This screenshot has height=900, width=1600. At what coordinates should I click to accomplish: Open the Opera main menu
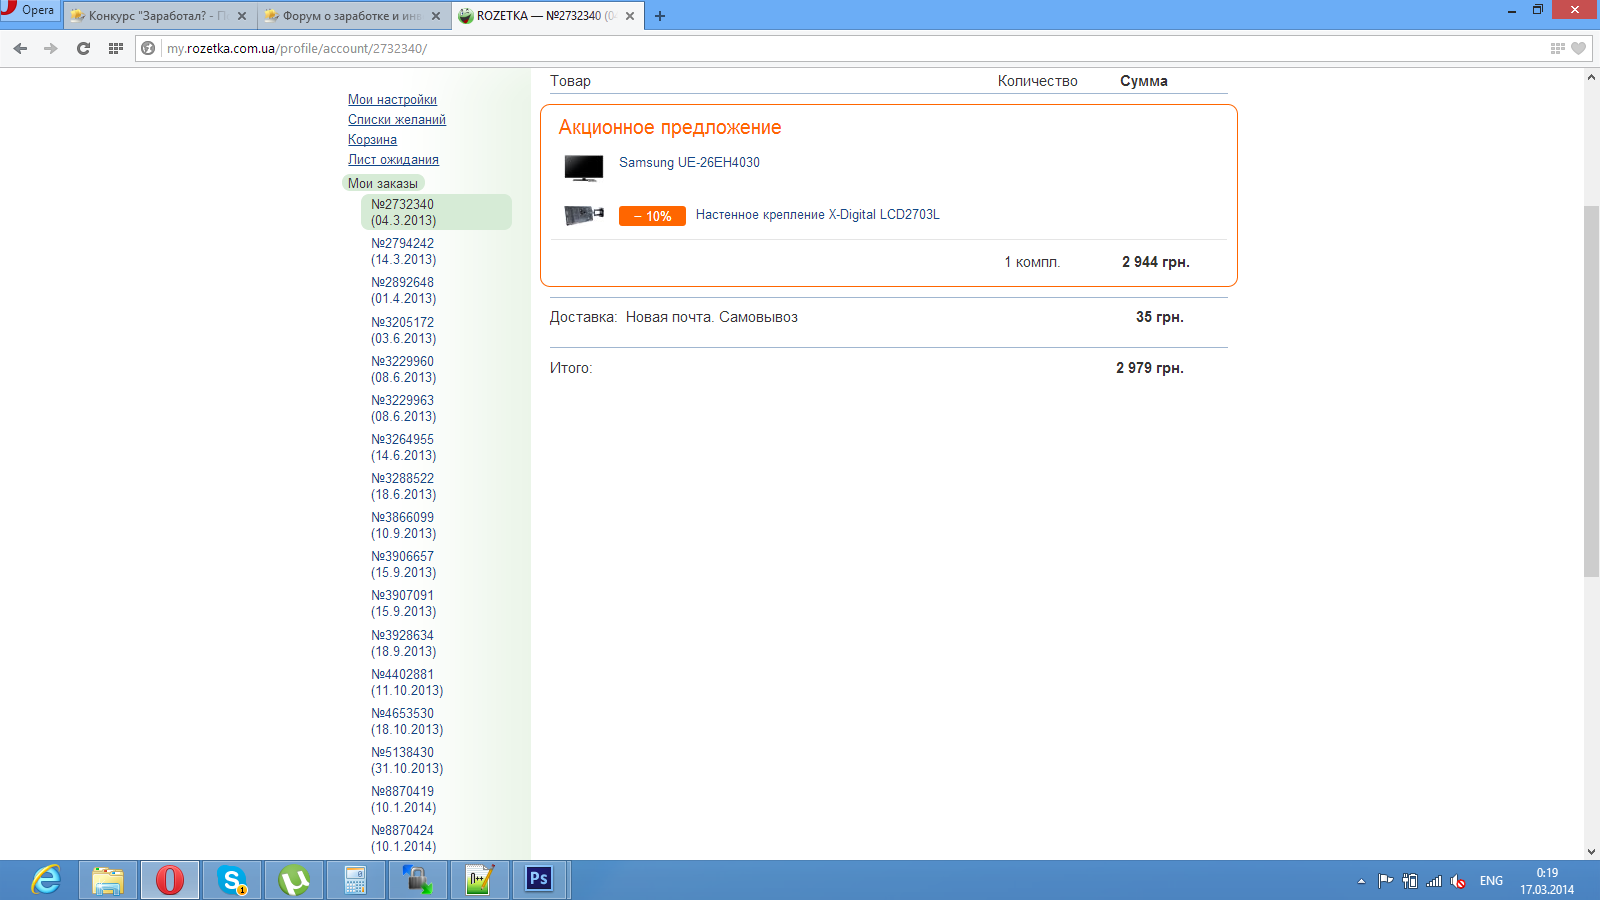pyautogui.click(x=30, y=11)
